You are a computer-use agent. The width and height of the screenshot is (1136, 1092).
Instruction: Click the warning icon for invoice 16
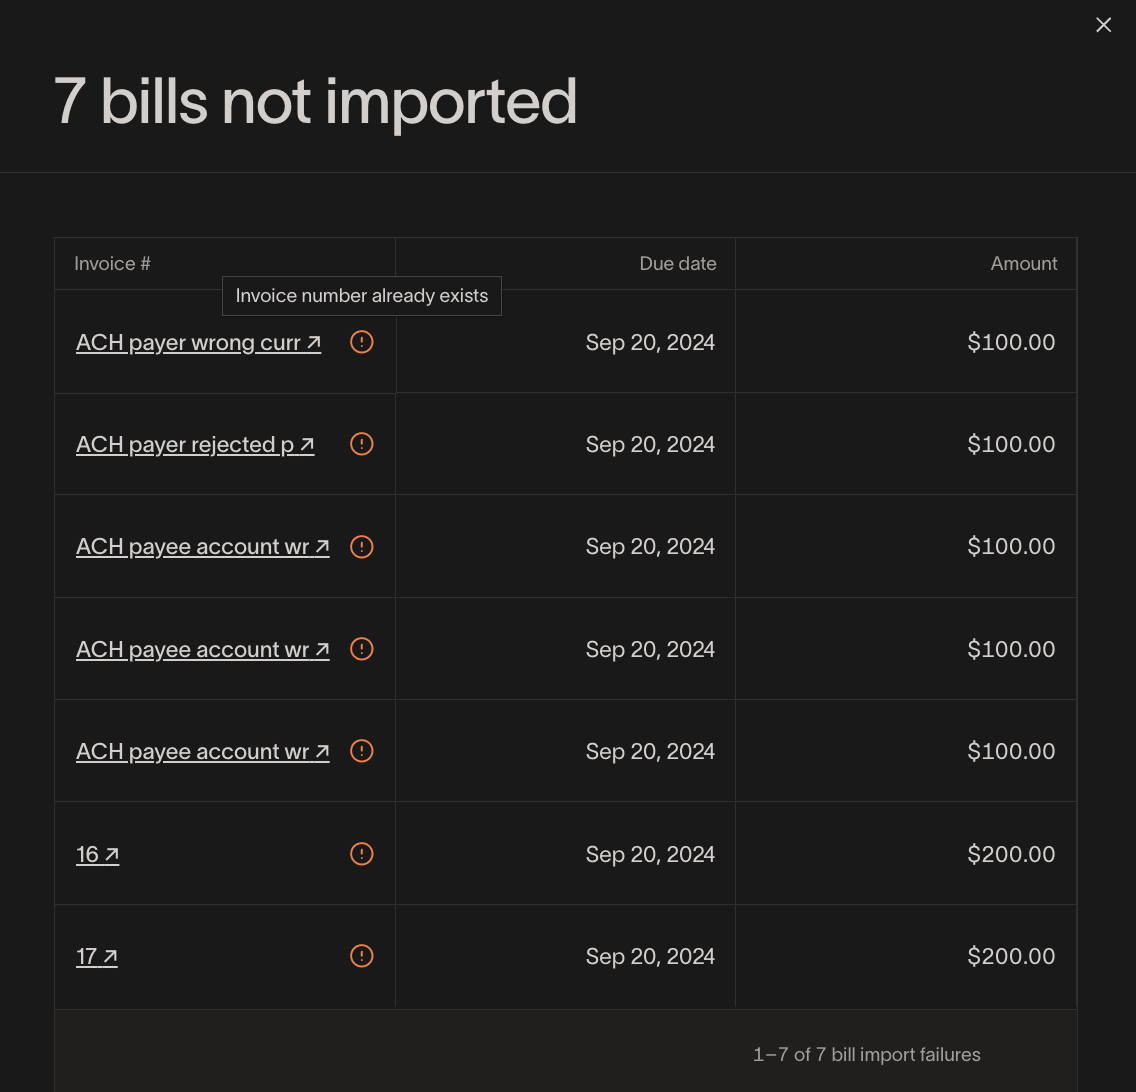362,854
